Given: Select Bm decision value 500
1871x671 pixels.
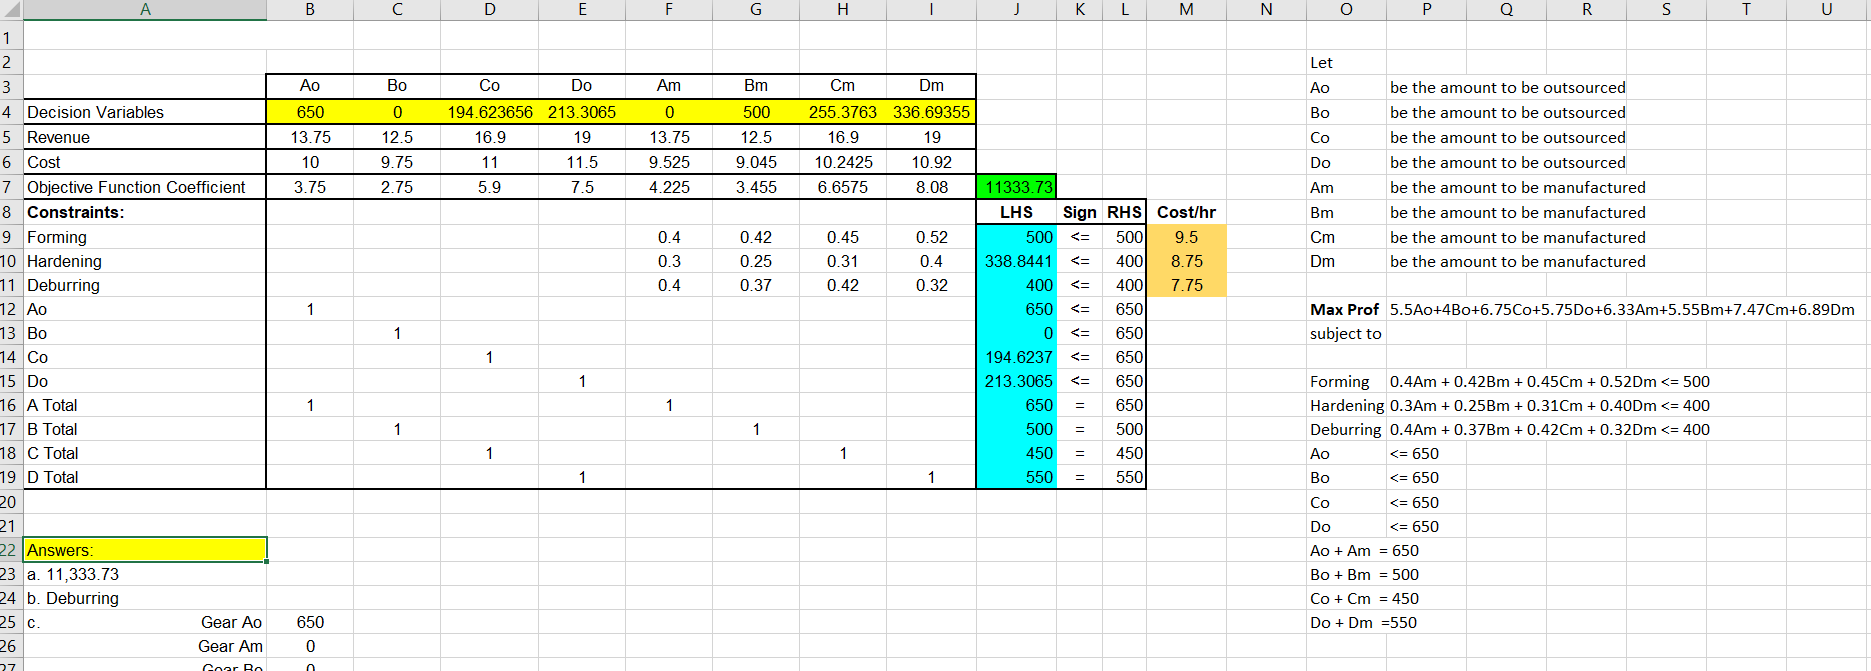Looking at the screenshot, I should point(756,112).
